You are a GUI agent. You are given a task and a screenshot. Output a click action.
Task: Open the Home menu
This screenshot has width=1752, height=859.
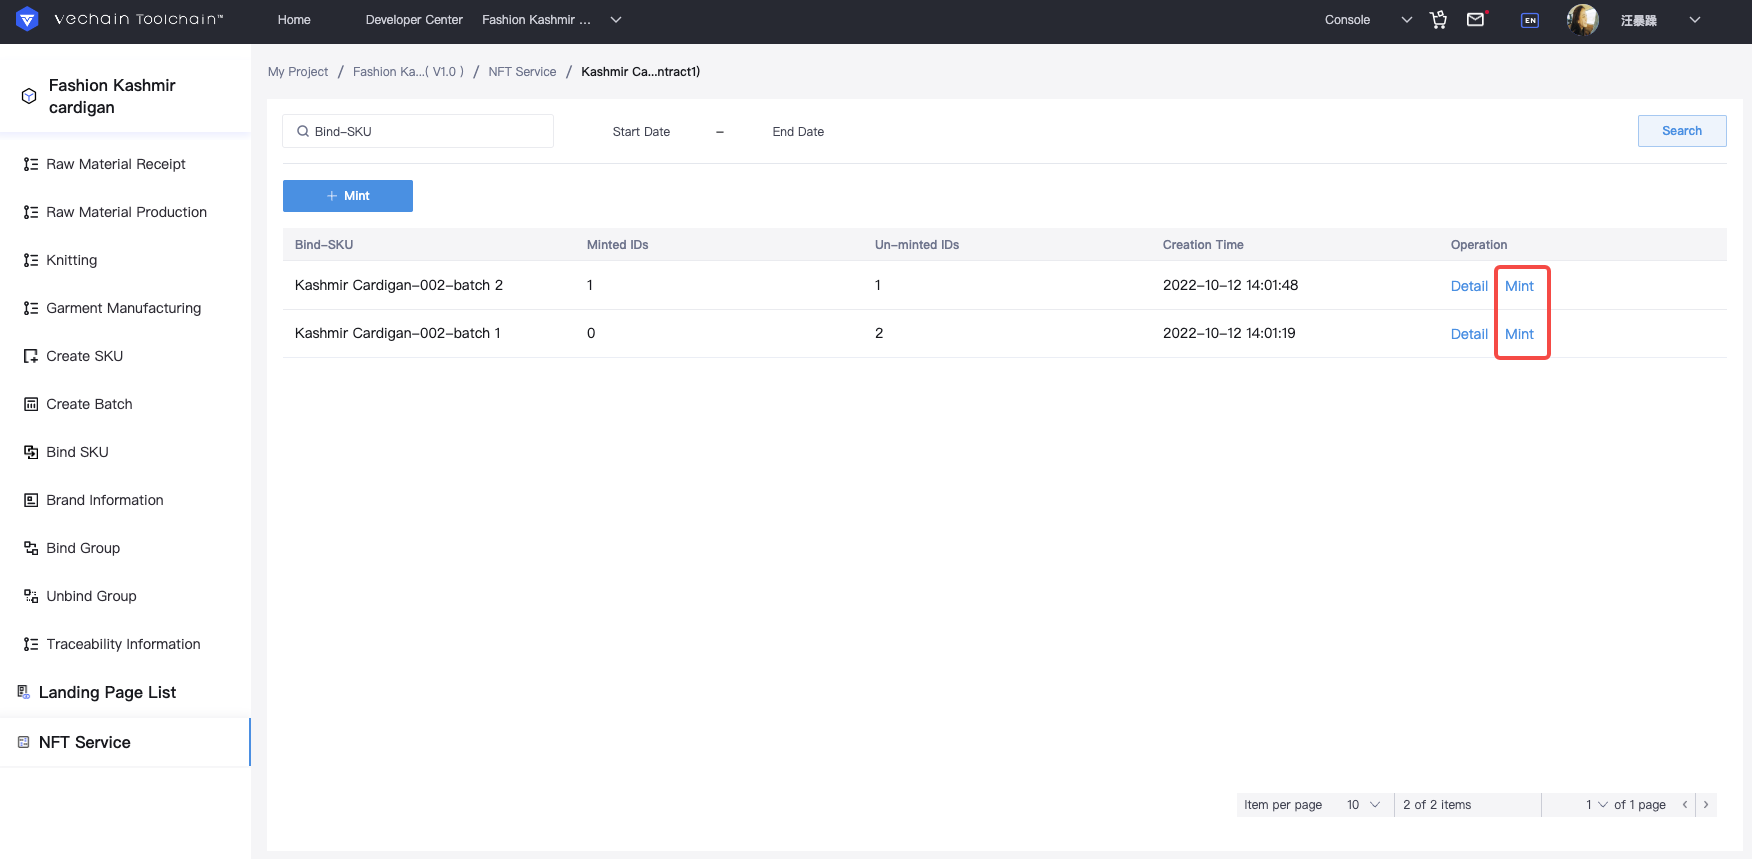[294, 20]
